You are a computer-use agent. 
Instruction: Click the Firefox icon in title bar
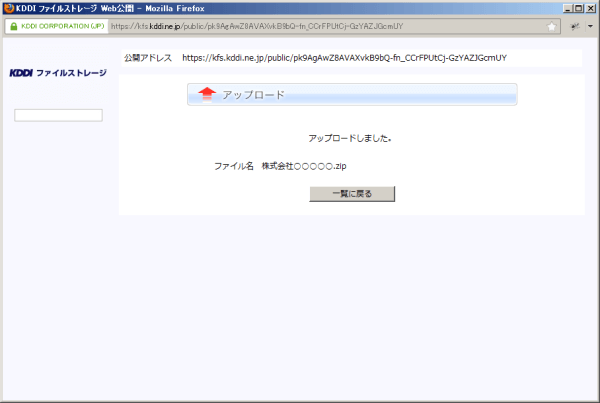(x=9, y=8)
